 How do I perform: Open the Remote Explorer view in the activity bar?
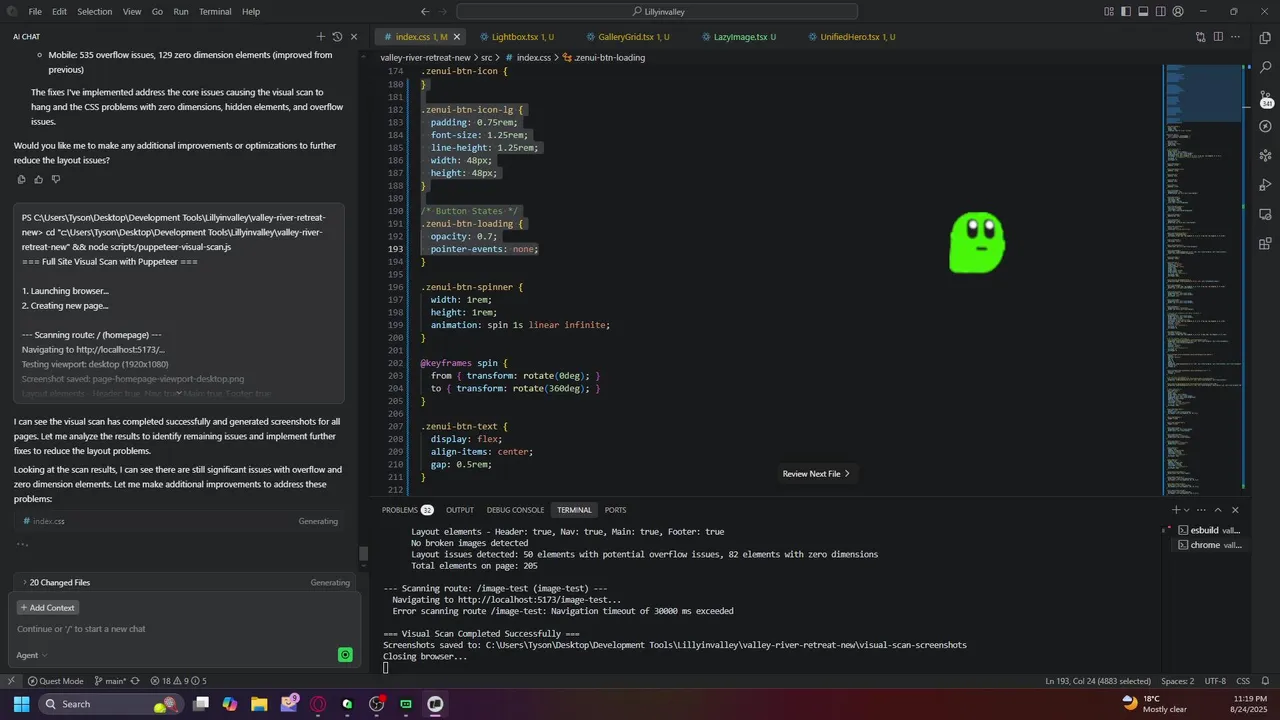pyautogui.click(x=1265, y=214)
